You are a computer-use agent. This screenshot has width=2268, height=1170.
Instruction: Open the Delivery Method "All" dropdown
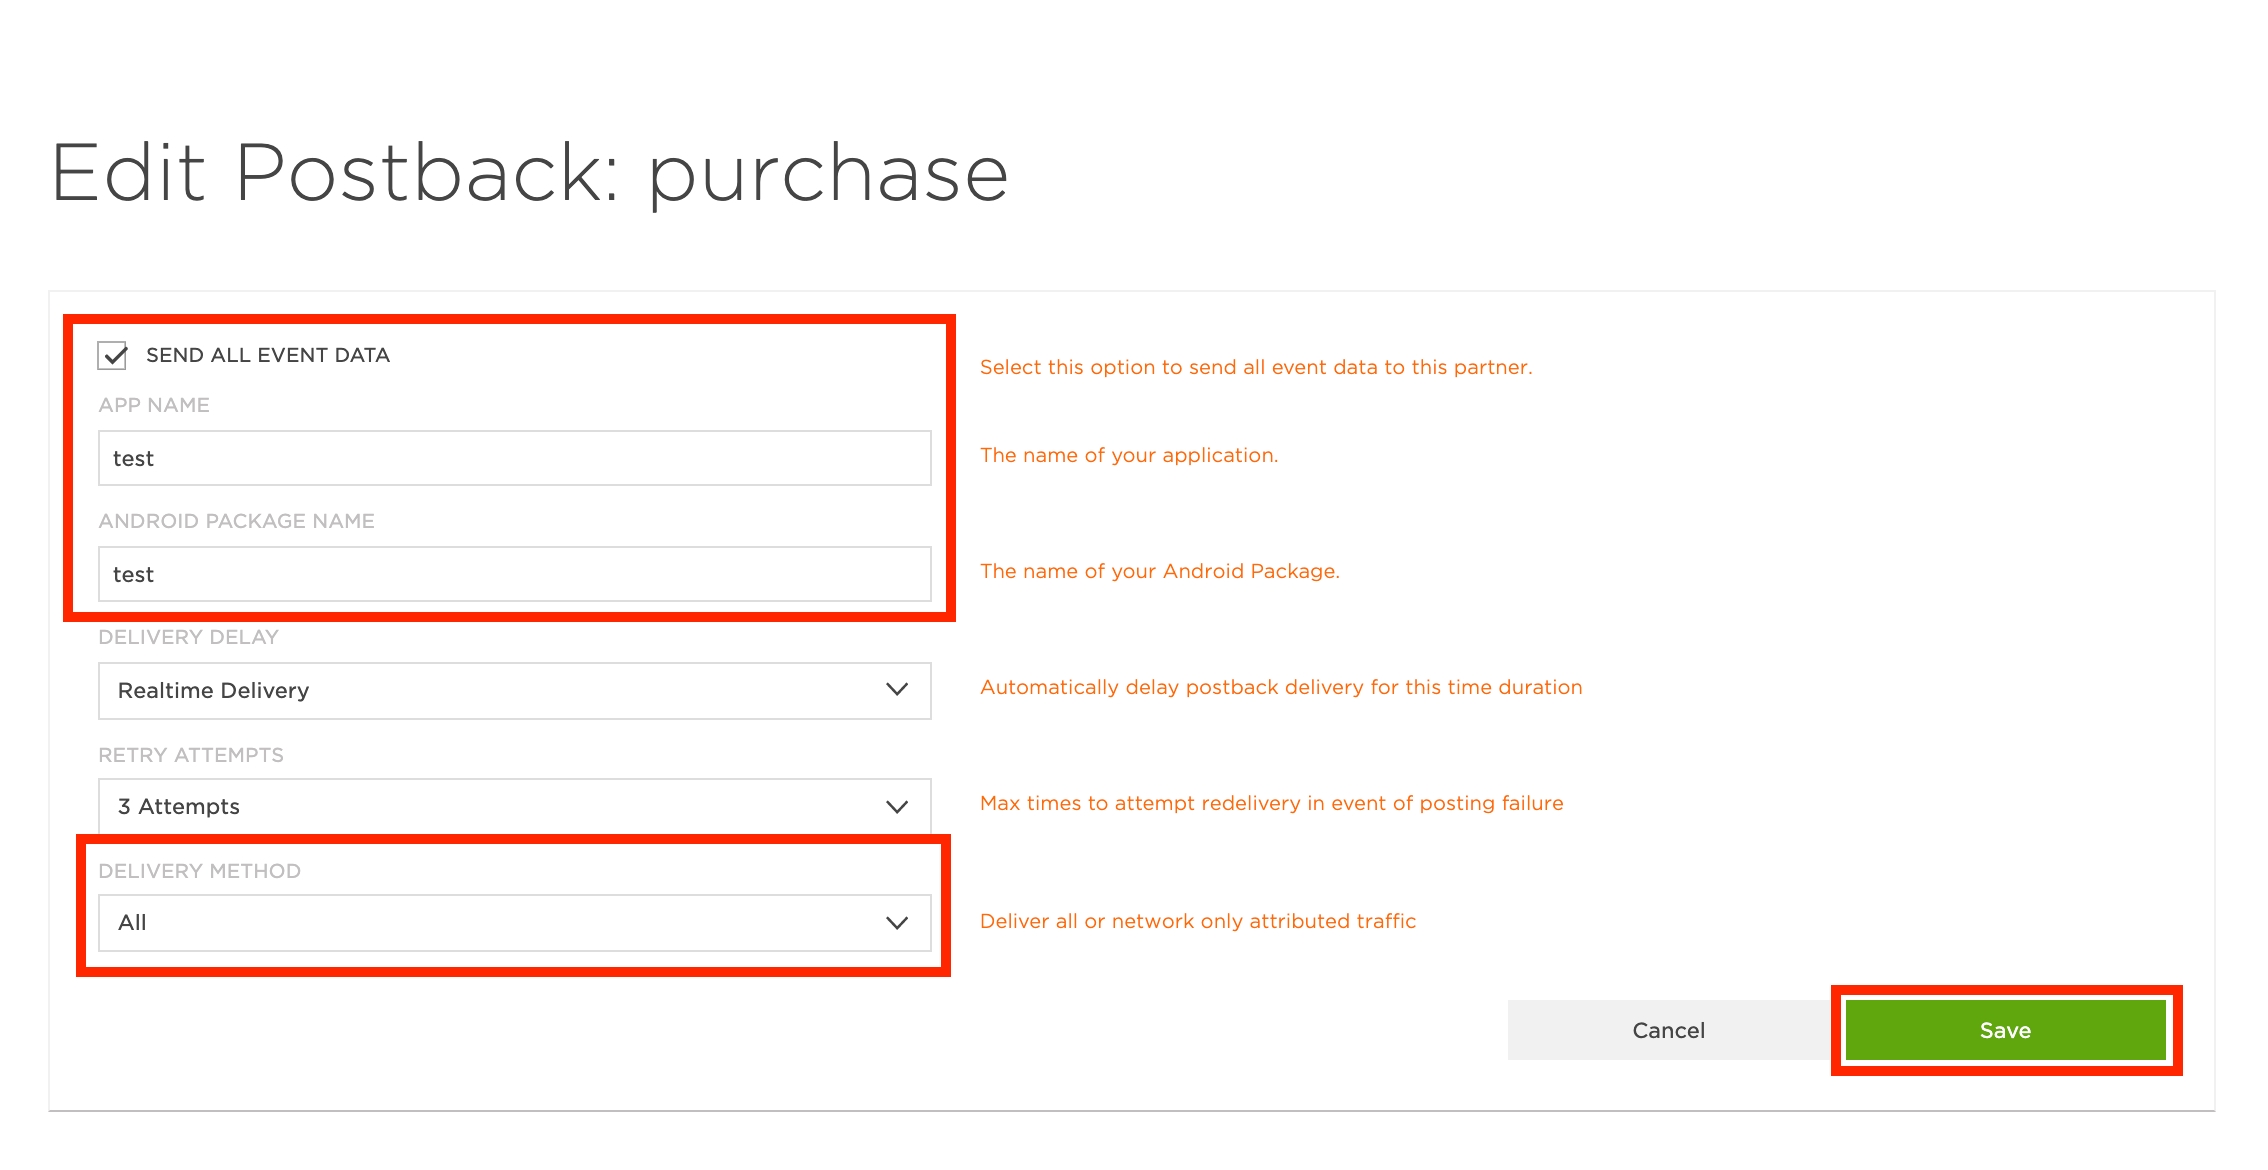tap(514, 922)
